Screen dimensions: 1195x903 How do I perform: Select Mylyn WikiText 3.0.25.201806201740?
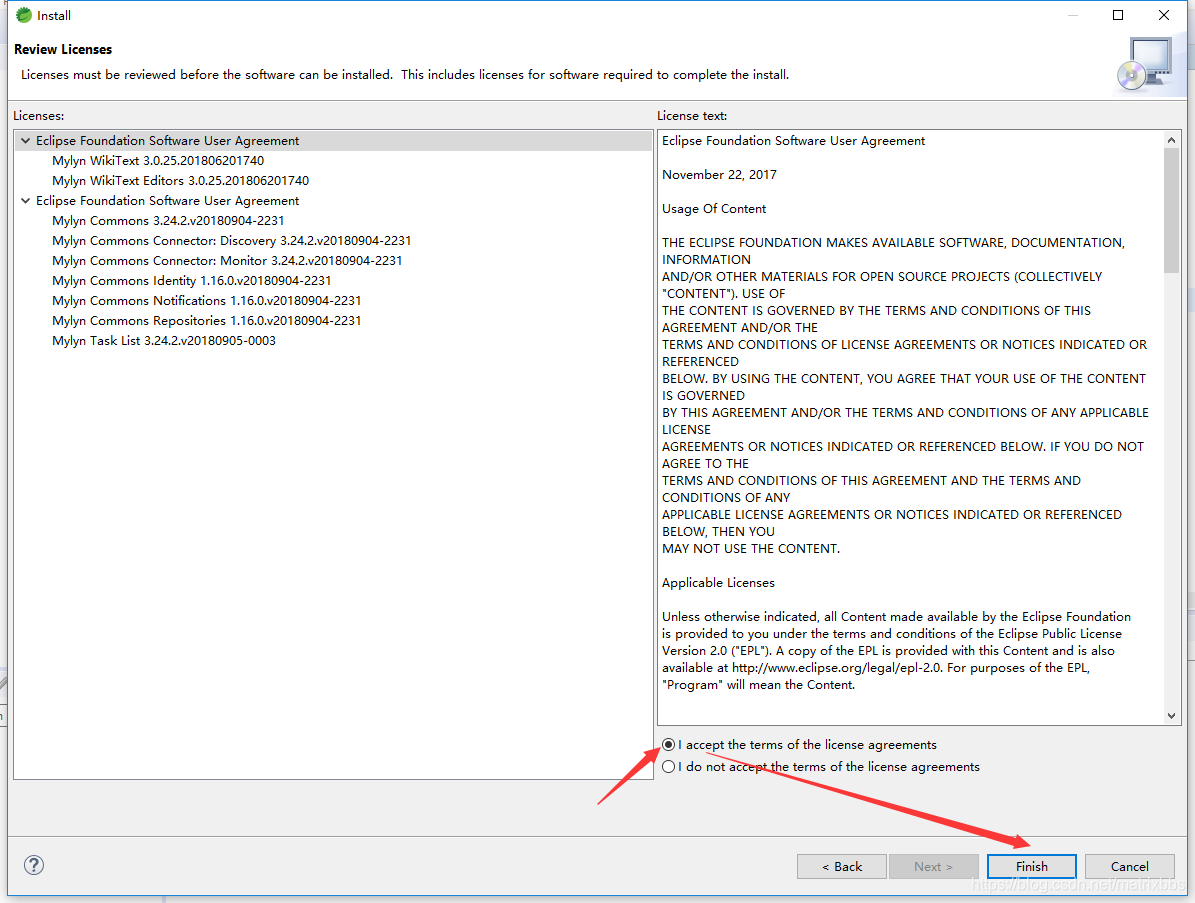pos(158,161)
